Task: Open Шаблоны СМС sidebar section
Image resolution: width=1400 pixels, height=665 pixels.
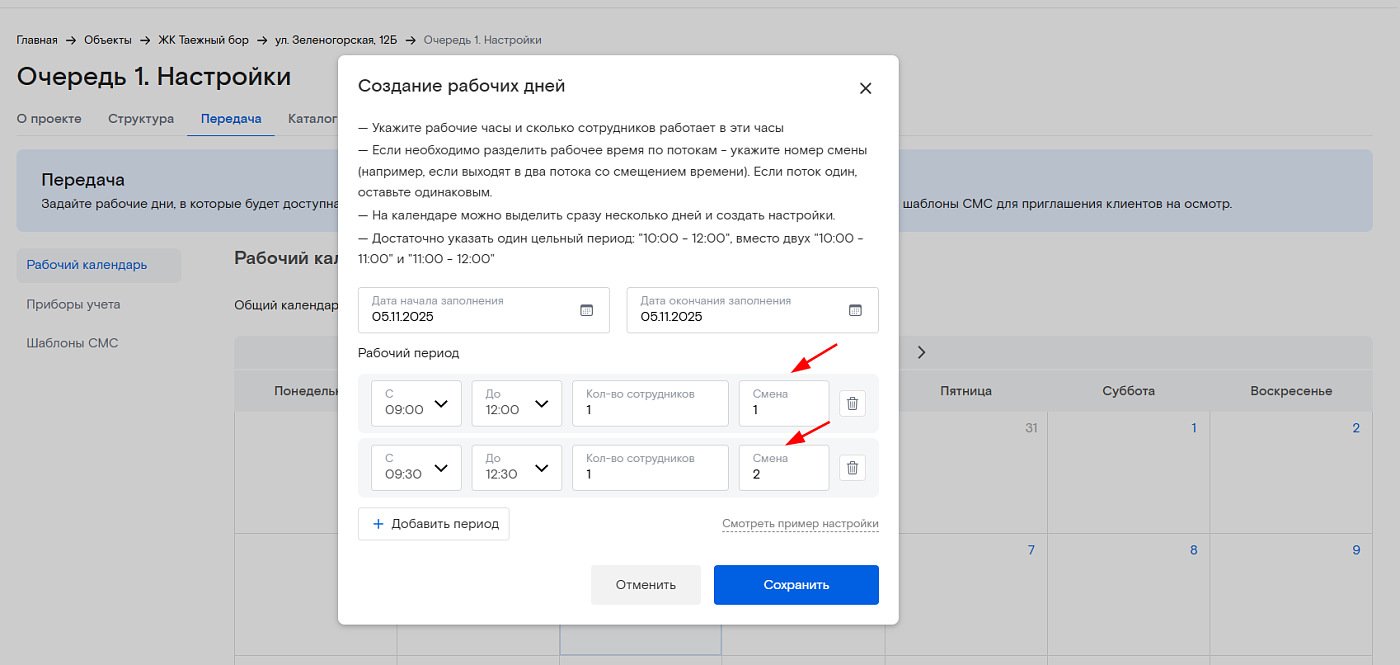Action: [72, 343]
